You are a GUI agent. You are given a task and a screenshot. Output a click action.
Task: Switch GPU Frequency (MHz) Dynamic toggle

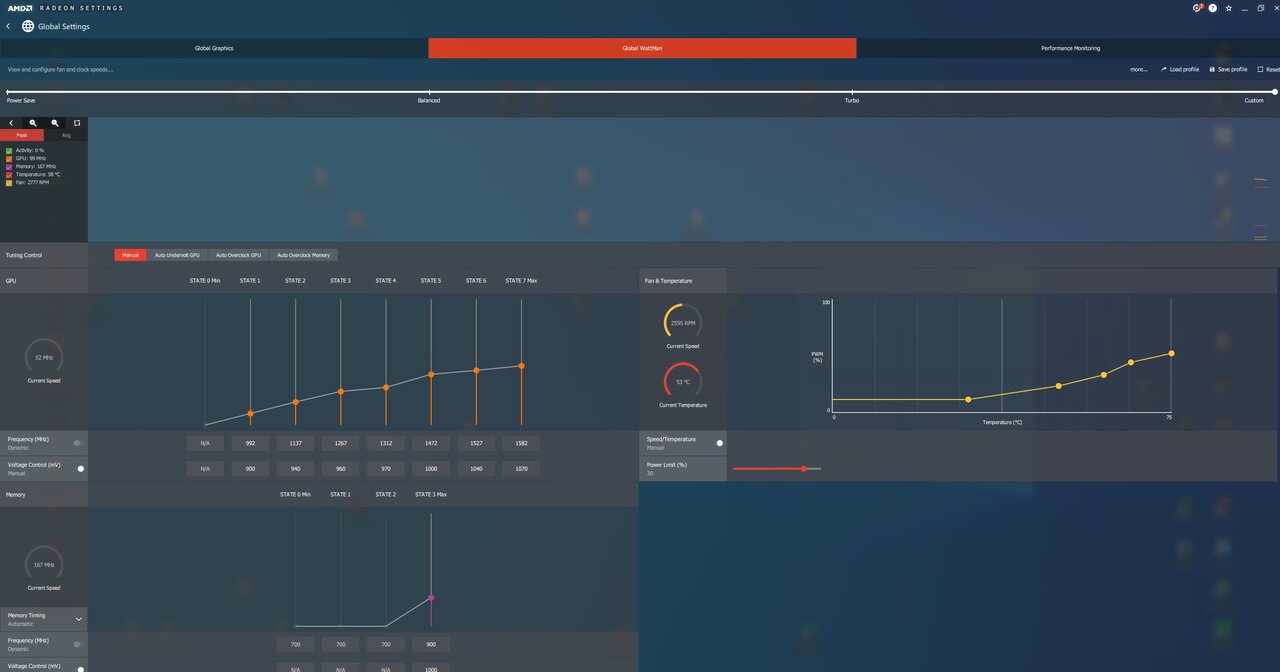(78, 442)
